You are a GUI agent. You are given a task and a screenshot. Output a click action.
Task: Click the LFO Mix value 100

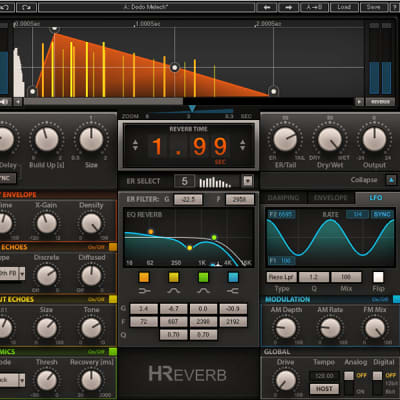pos(346,277)
